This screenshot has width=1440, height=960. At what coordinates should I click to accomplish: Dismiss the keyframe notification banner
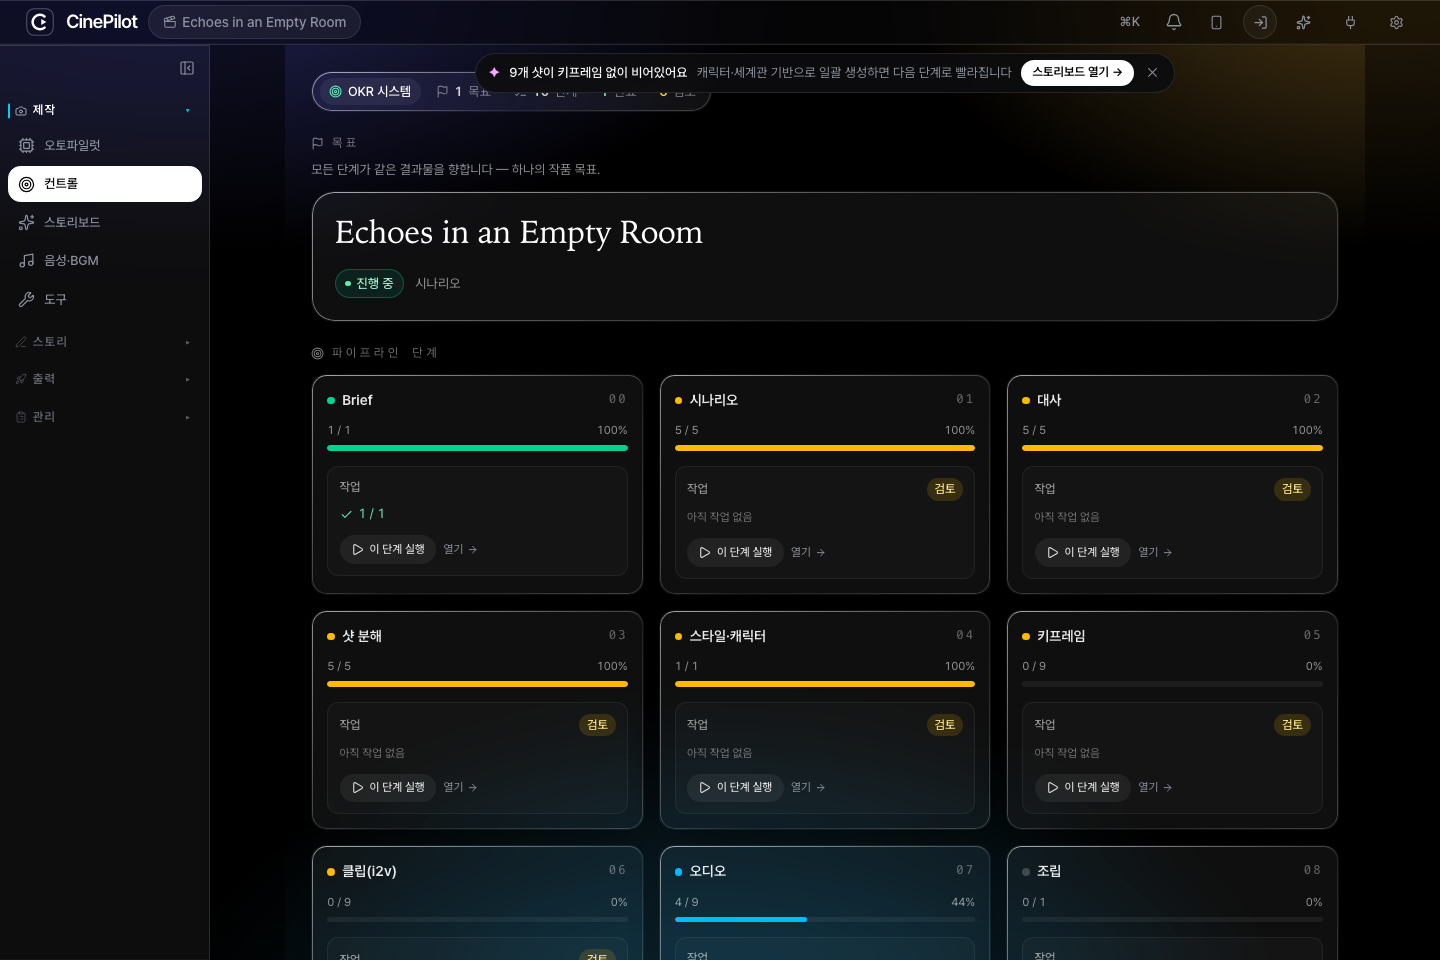tap(1152, 72)
